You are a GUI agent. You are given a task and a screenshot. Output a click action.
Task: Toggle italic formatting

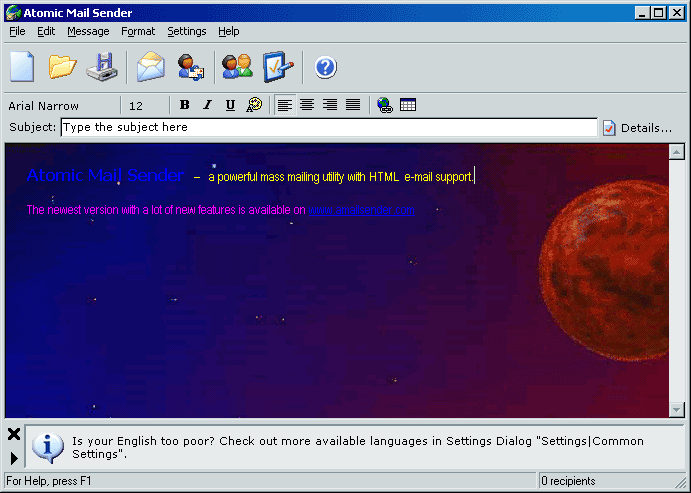(x=208, y=105)
